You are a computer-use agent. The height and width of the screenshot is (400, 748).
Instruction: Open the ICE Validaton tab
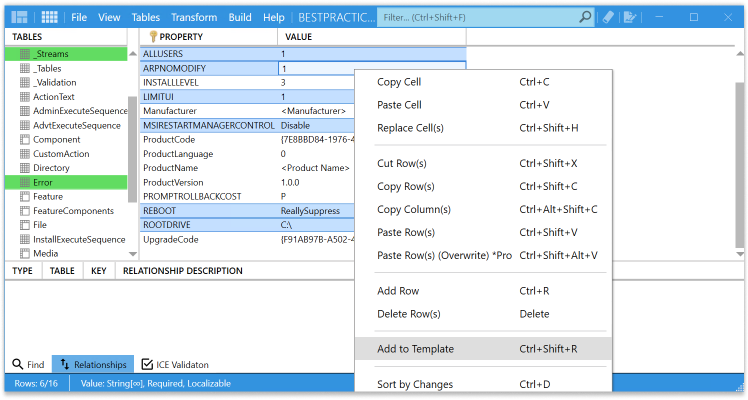pyautogui.click(x=175, y=364)
